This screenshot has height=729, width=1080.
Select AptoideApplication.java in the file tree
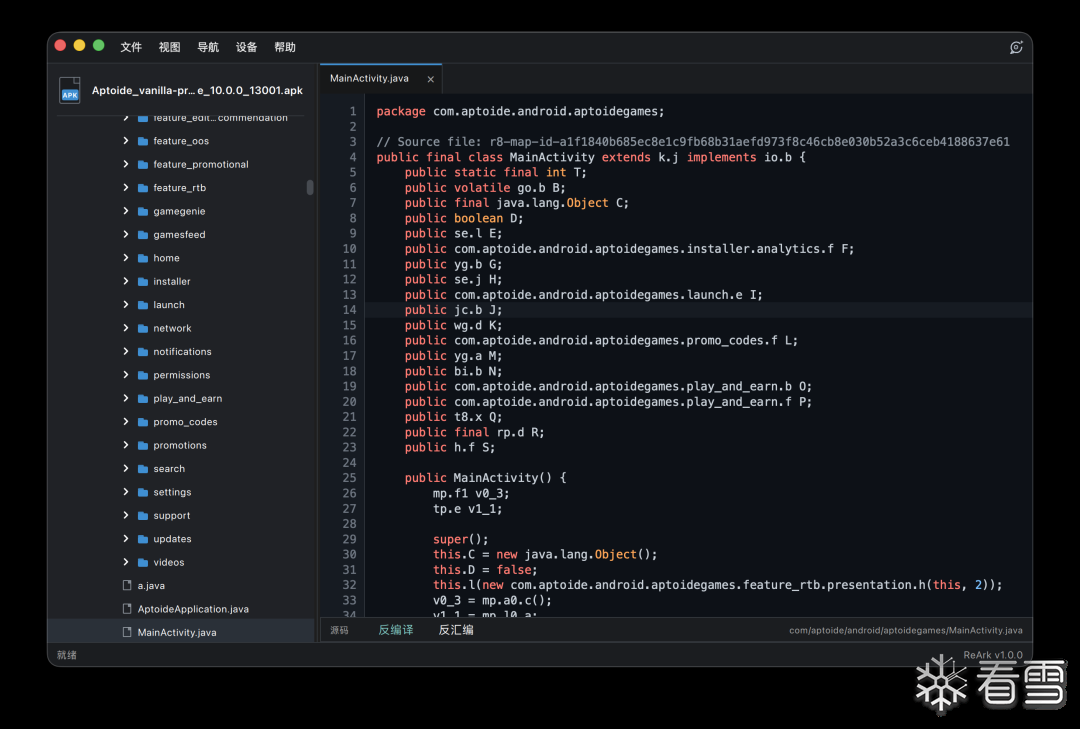pyautogui.click(x=193, y=609)
